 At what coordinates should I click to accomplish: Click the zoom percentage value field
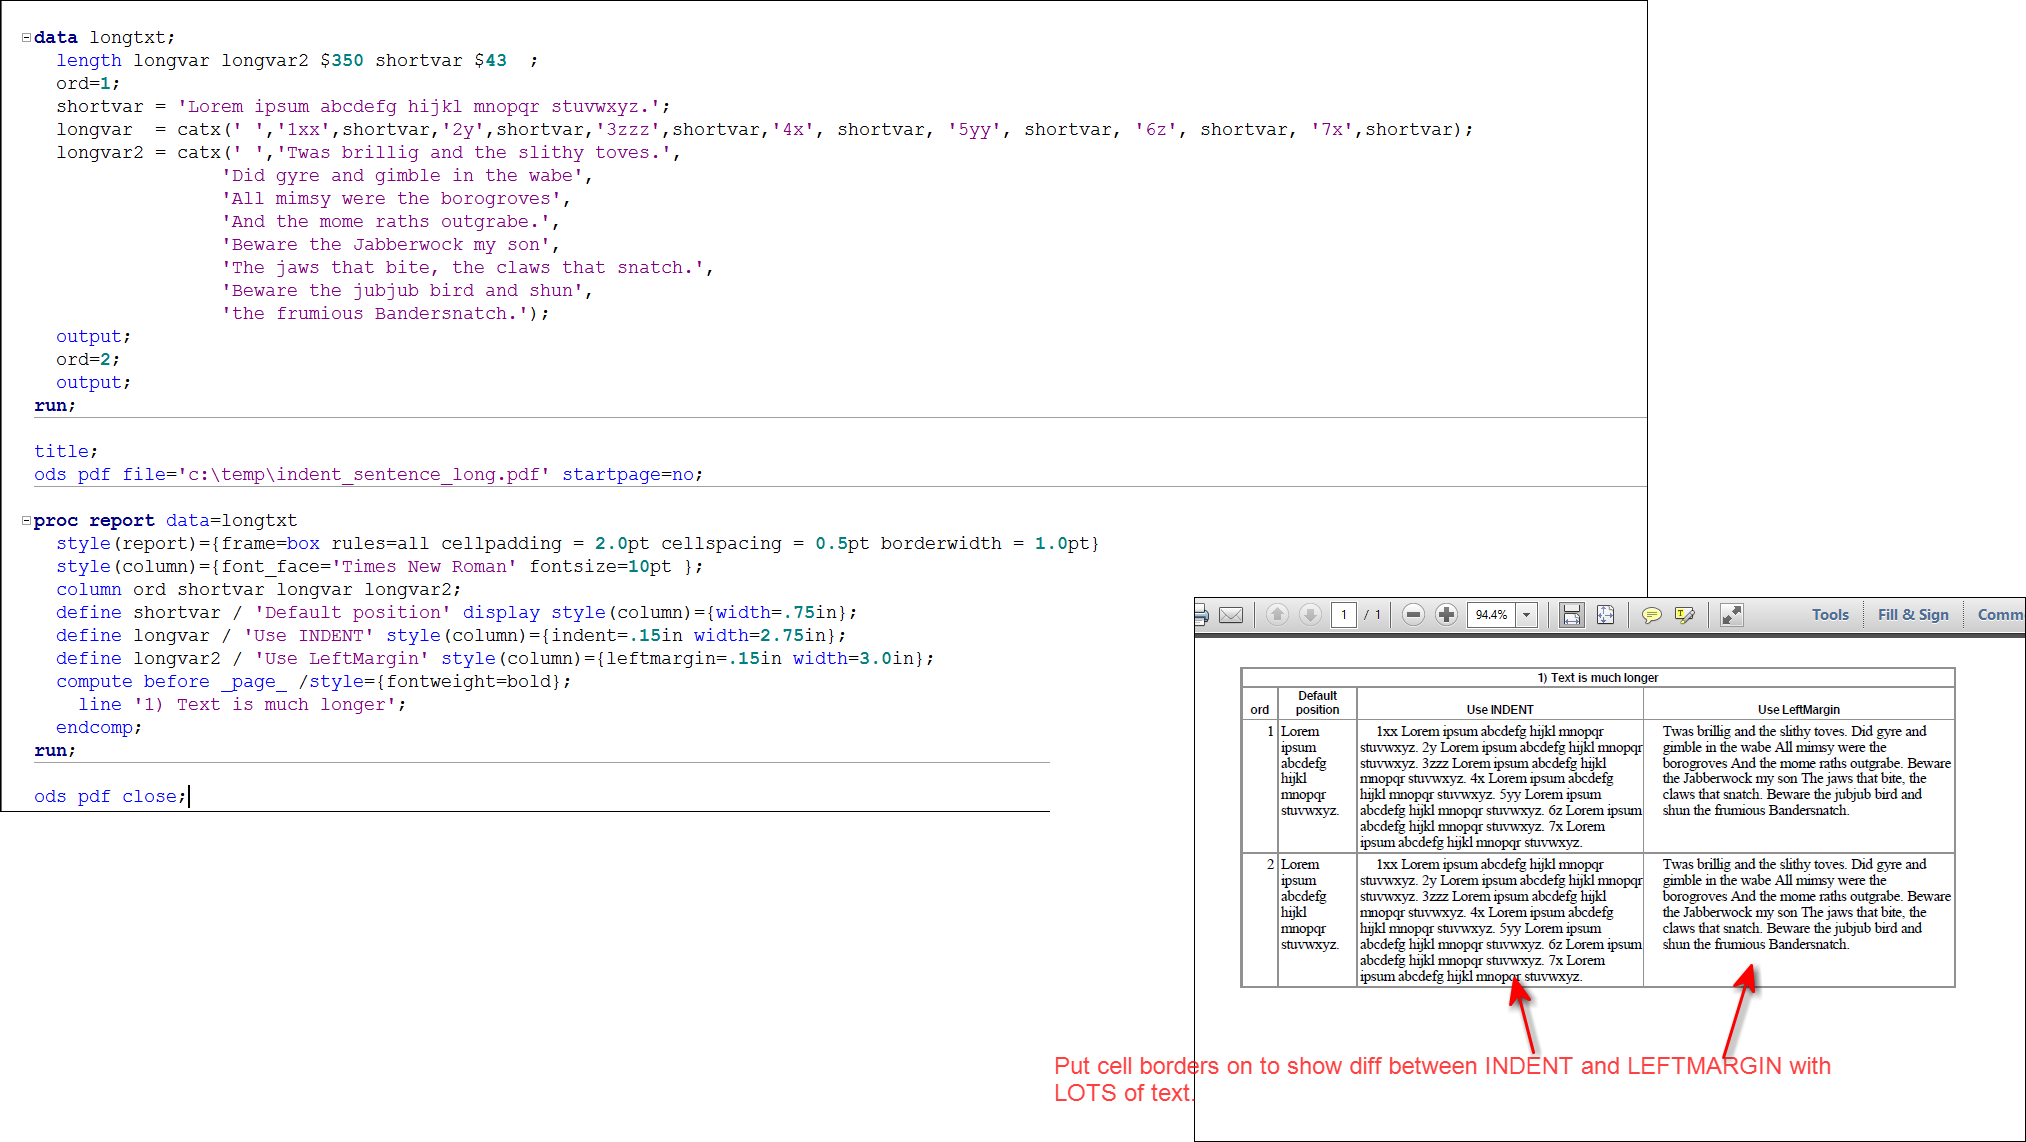(x=1491, y=615)
